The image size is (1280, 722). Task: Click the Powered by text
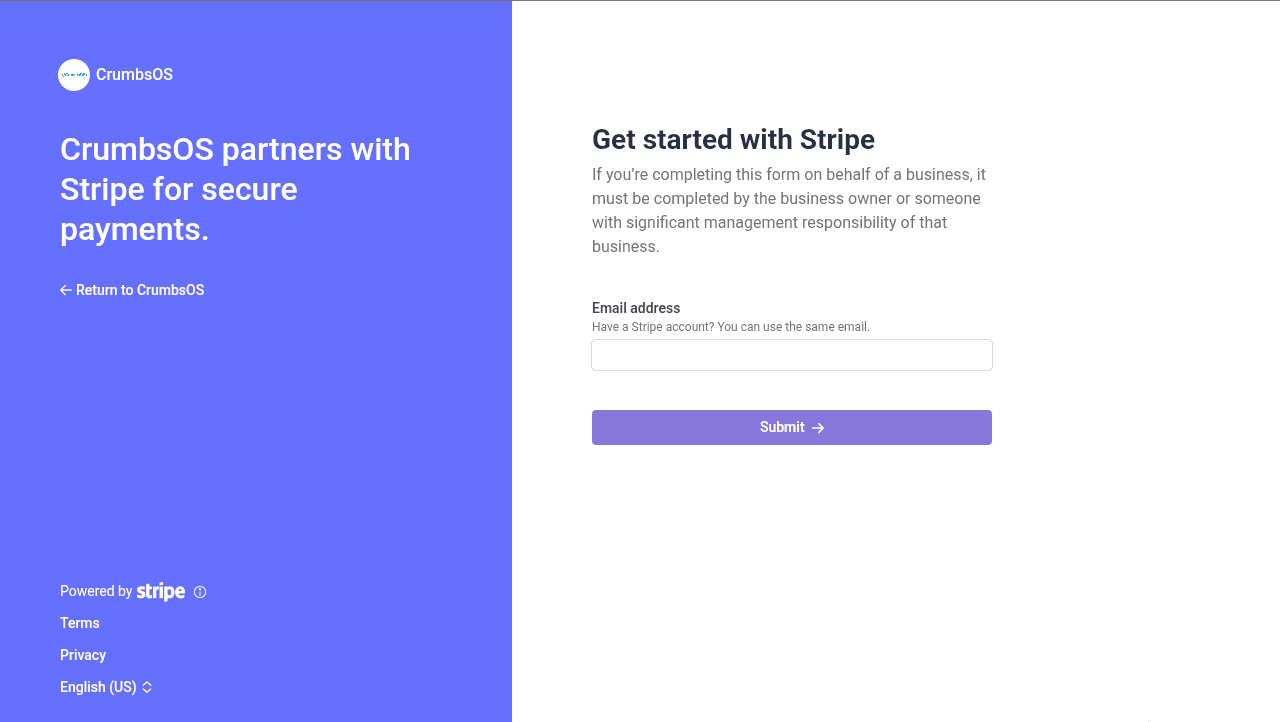tap(96, 591)
